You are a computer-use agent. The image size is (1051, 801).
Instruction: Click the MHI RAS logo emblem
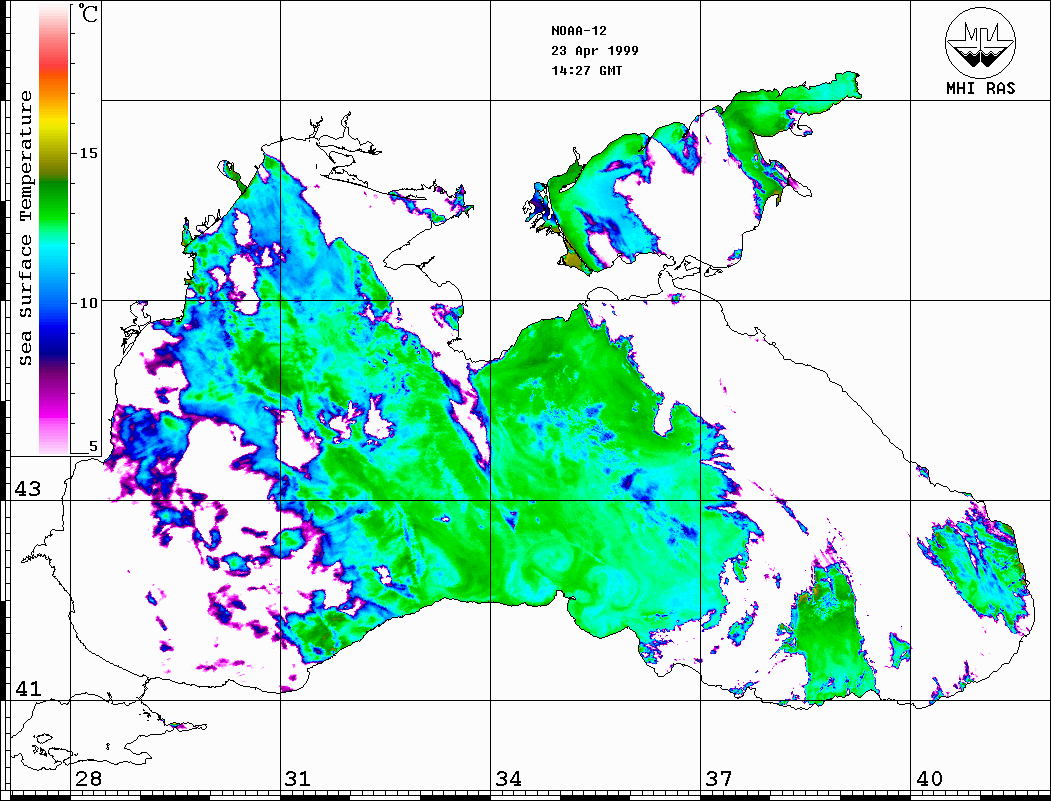tap(981, 42)
